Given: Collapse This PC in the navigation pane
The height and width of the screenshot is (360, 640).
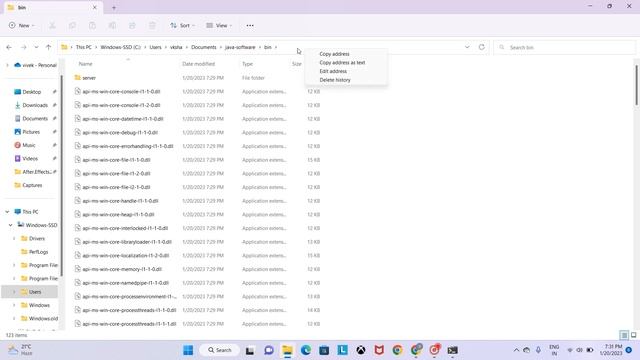Looking at the screenshot, I should pyautogui.click(x=7, y=211).
